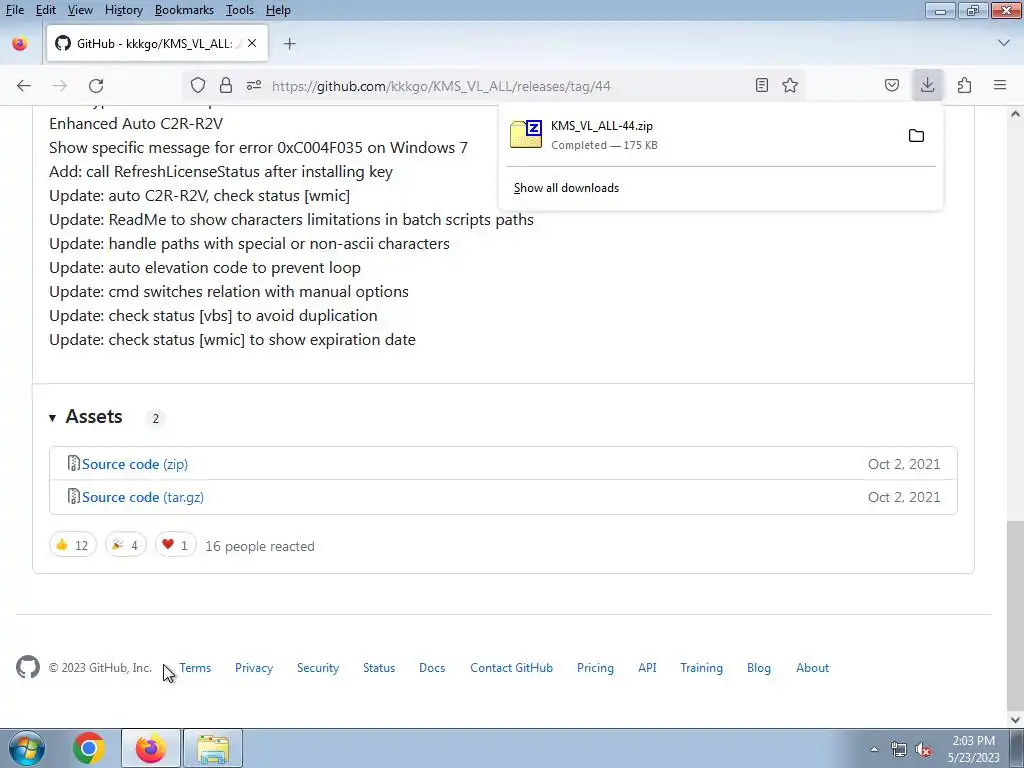
Task: Click Show all downloads
Action: pyautogui.click(x=566, y=188)
